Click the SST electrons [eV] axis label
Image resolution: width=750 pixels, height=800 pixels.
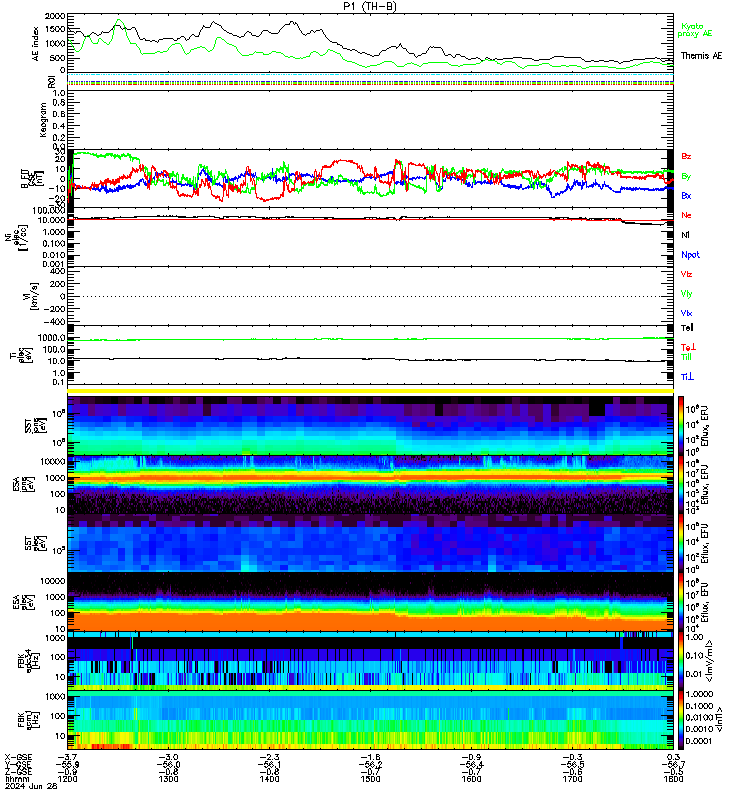pyautogui.click(x=36, y=543)
